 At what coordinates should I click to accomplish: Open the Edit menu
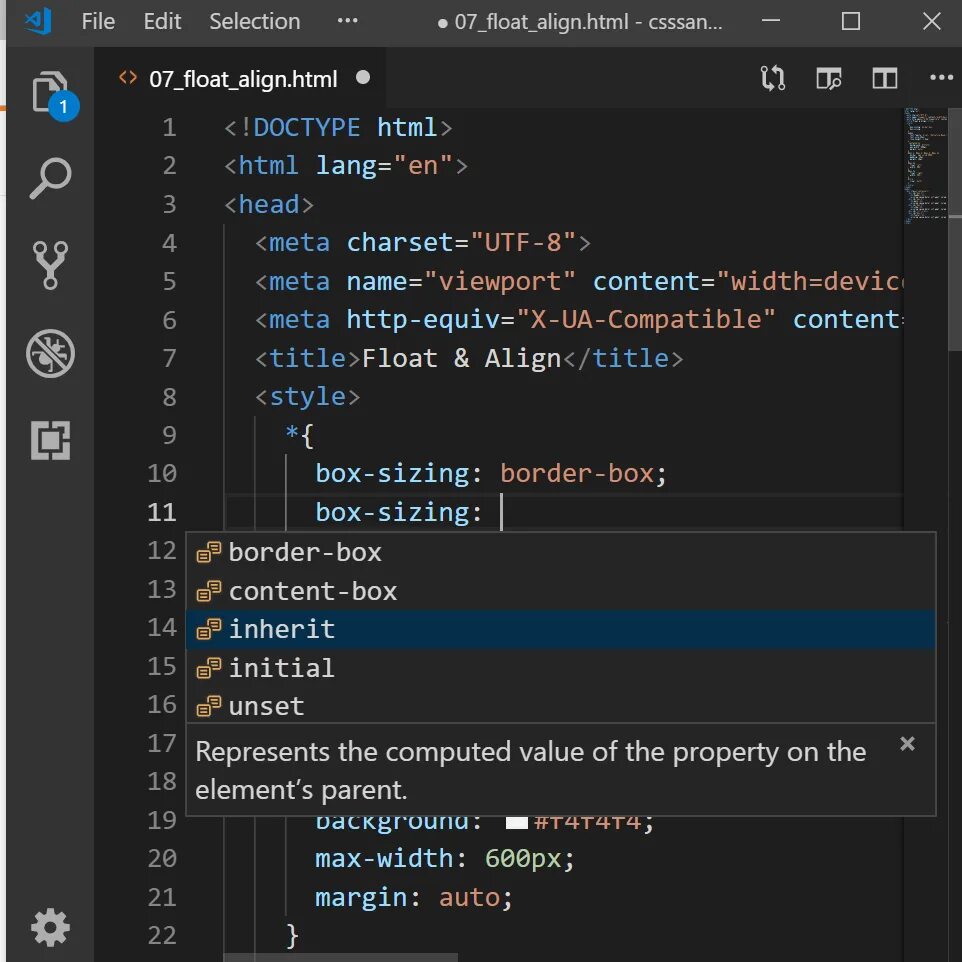point(162,21)
